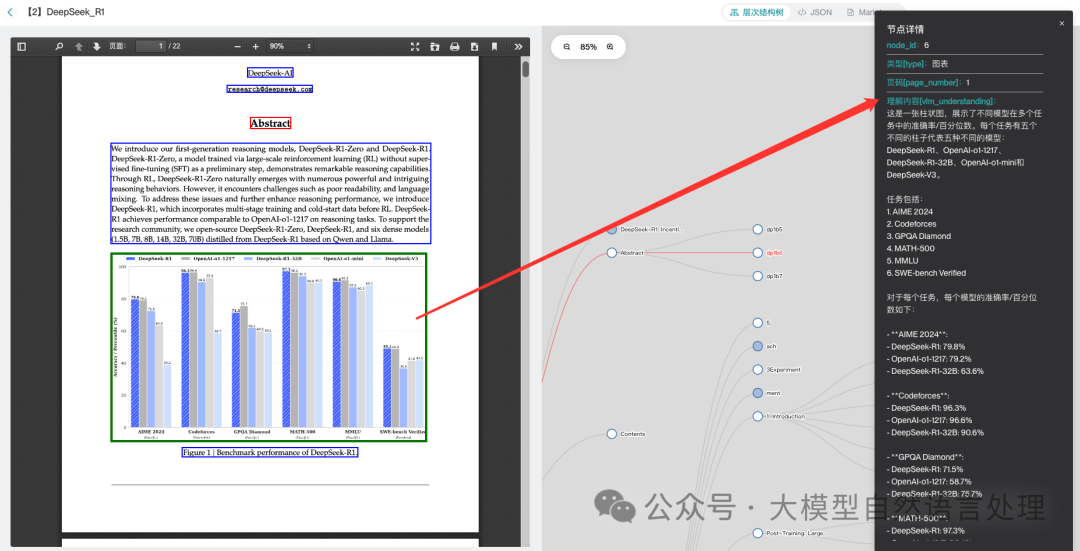Image resolution: width=1080 pixels, height=551 pixels.
Task: Print the PDF document
Action: coord(455,47)
